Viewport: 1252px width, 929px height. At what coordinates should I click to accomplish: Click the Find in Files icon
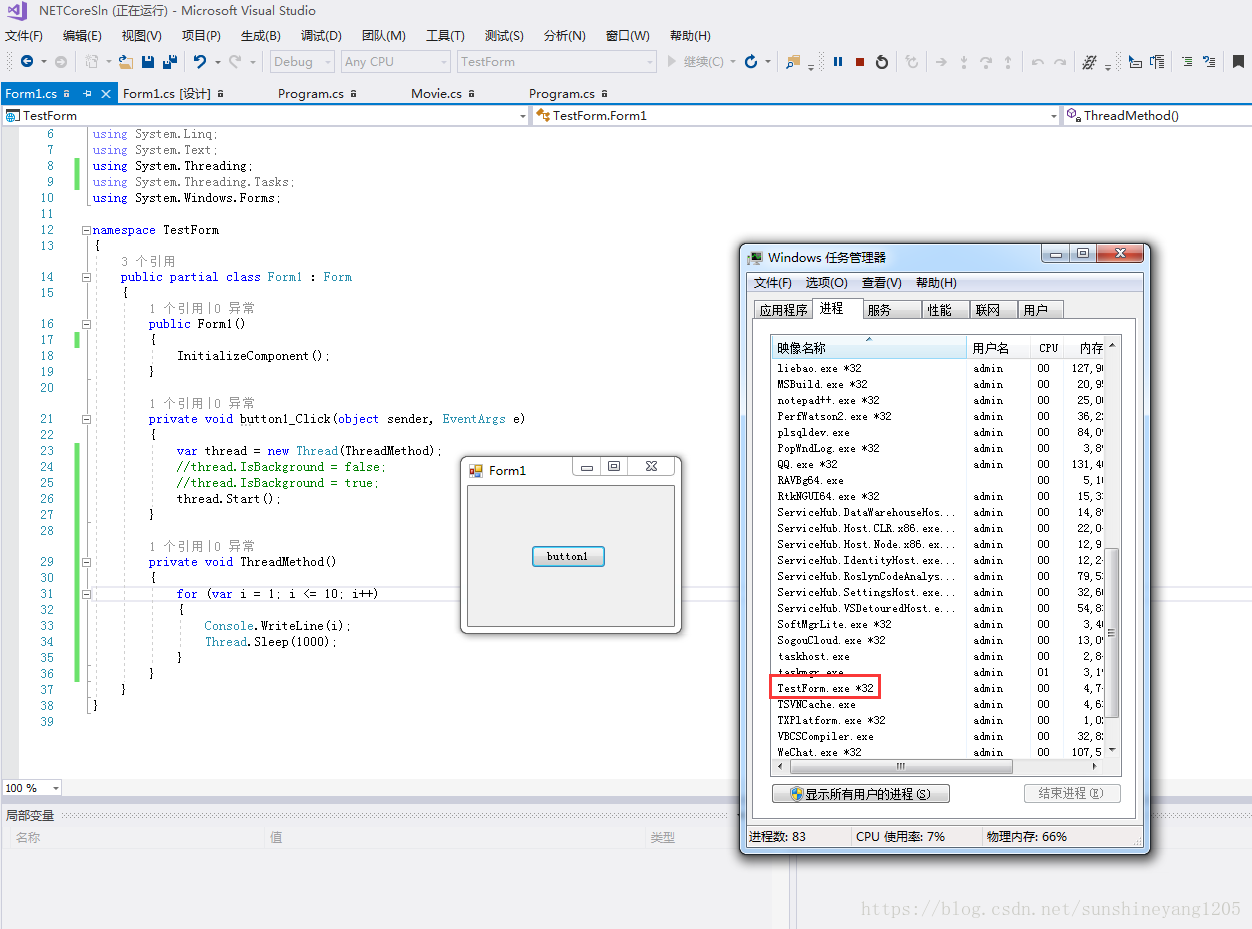[x=793, y=62]
